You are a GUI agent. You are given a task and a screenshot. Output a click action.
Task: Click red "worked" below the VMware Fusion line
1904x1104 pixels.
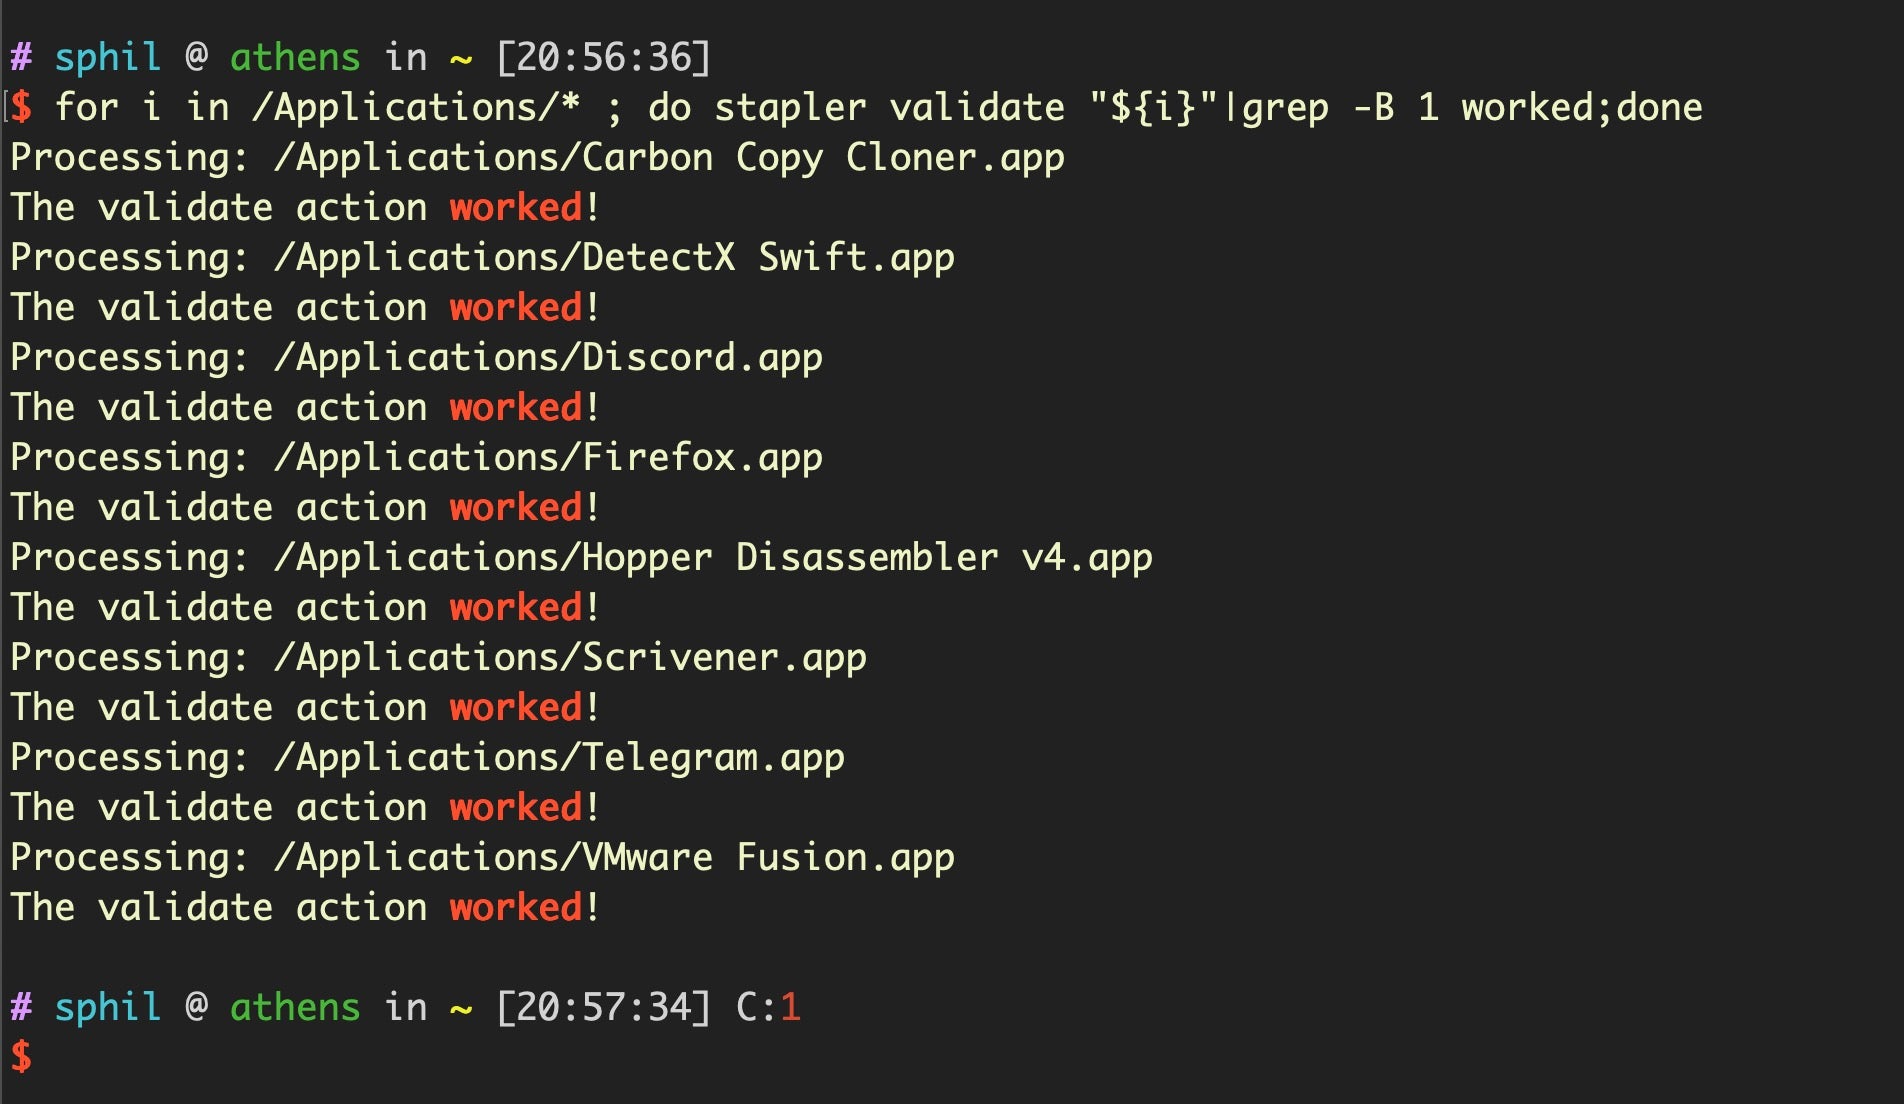[515, 908]
